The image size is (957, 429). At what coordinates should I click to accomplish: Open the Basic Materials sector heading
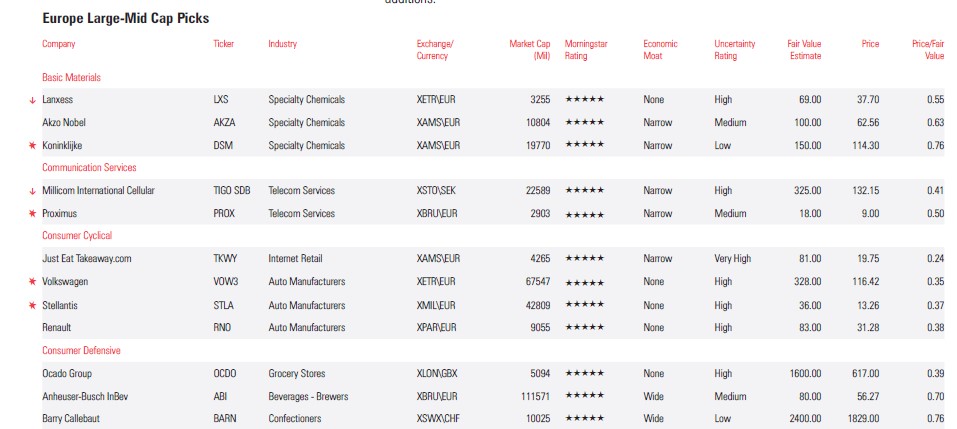[71, 77]
